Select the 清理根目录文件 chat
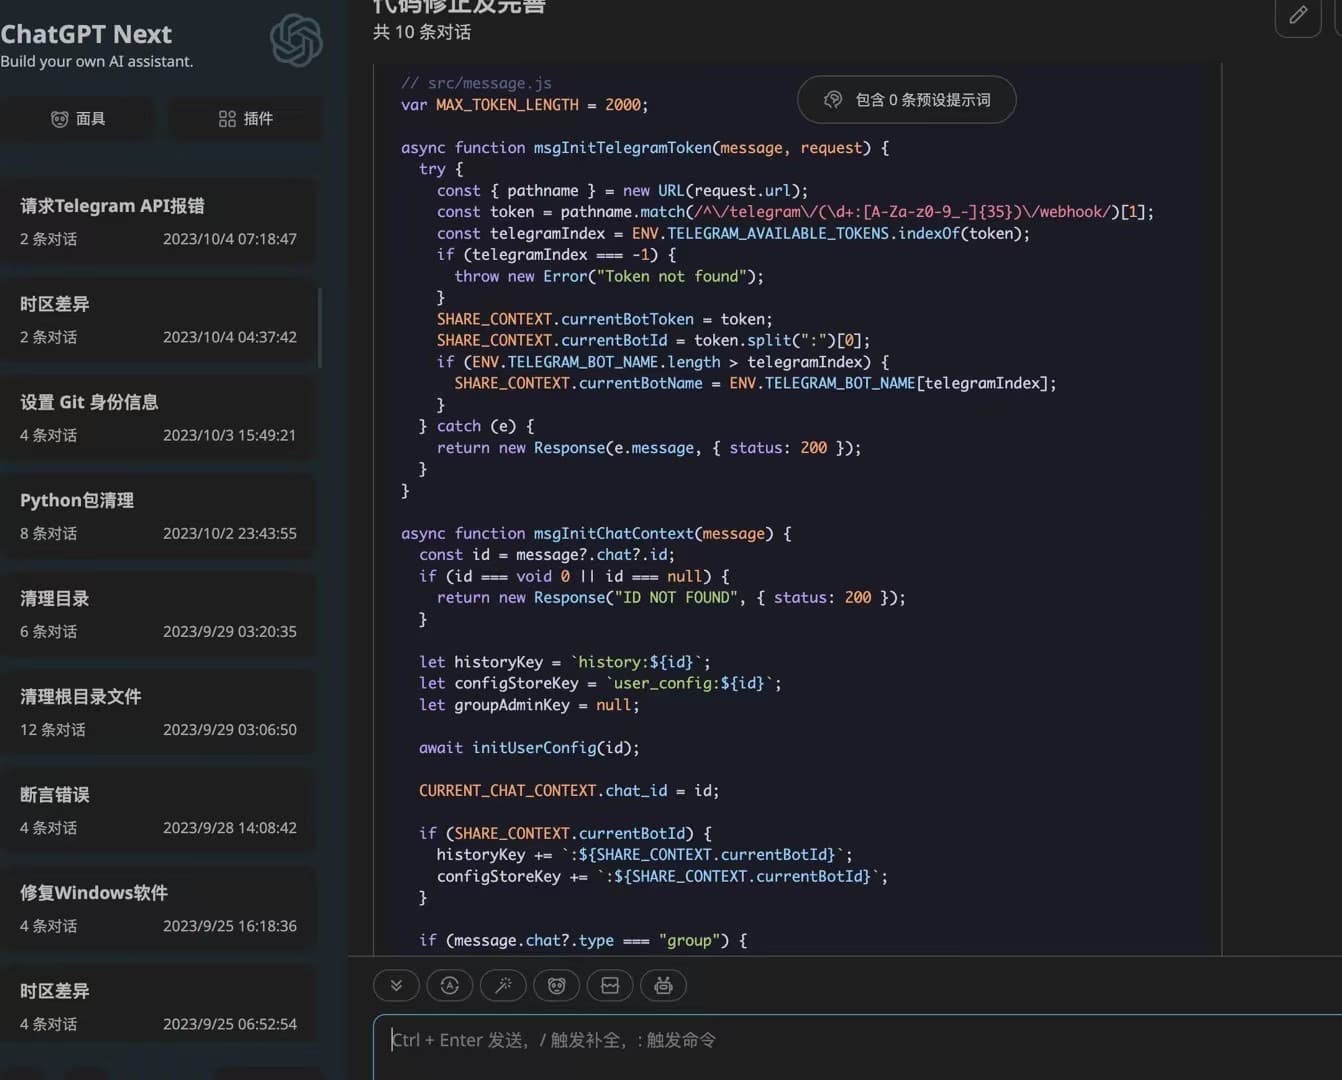This screenshot has width=1342, height=1080. [158, 711]
